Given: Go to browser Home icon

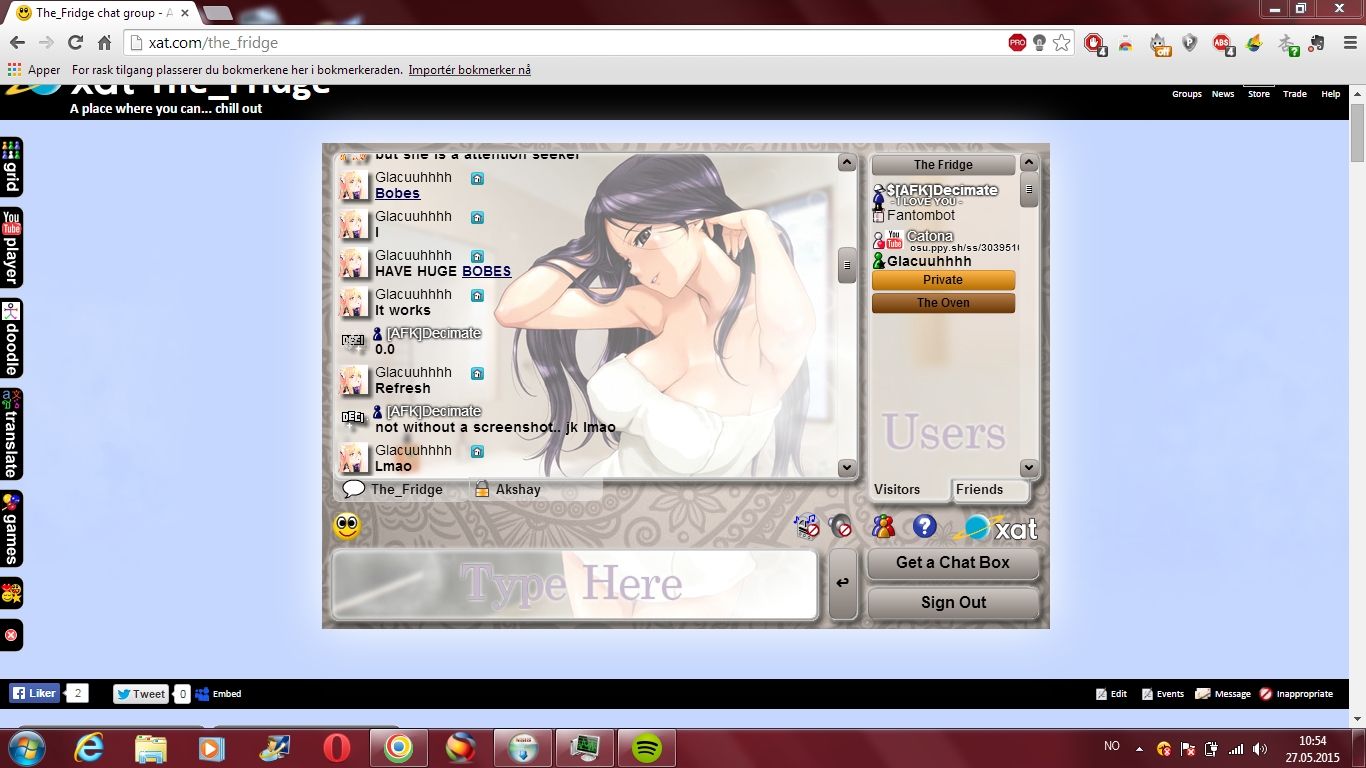Looking at the screenshot, I should (104, 43).
